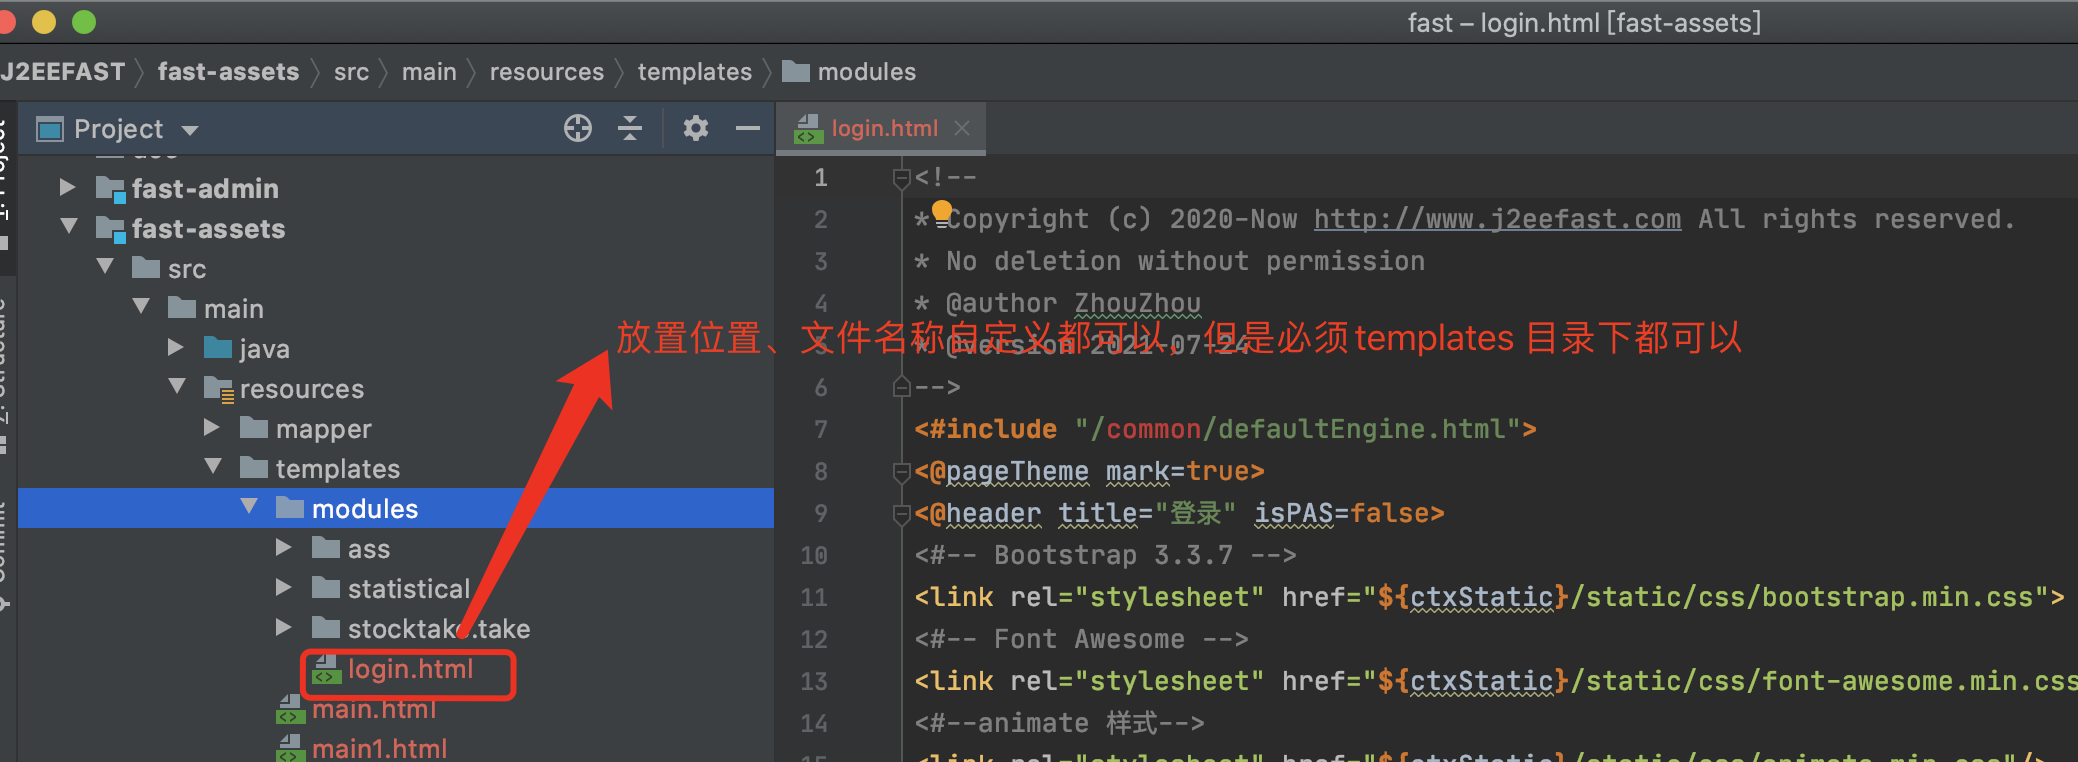Click line number 7 in gutter
The image size is (2078, 762).
point(820,429)
